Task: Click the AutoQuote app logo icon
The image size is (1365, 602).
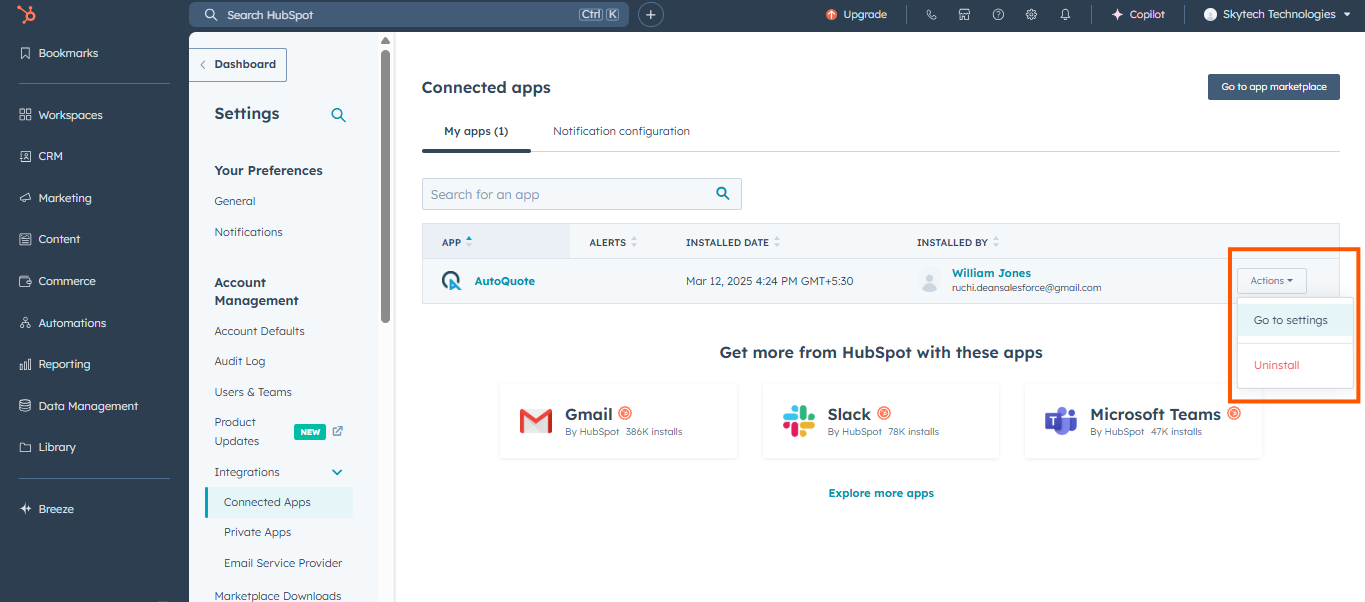Action: (x=452, y=281)
